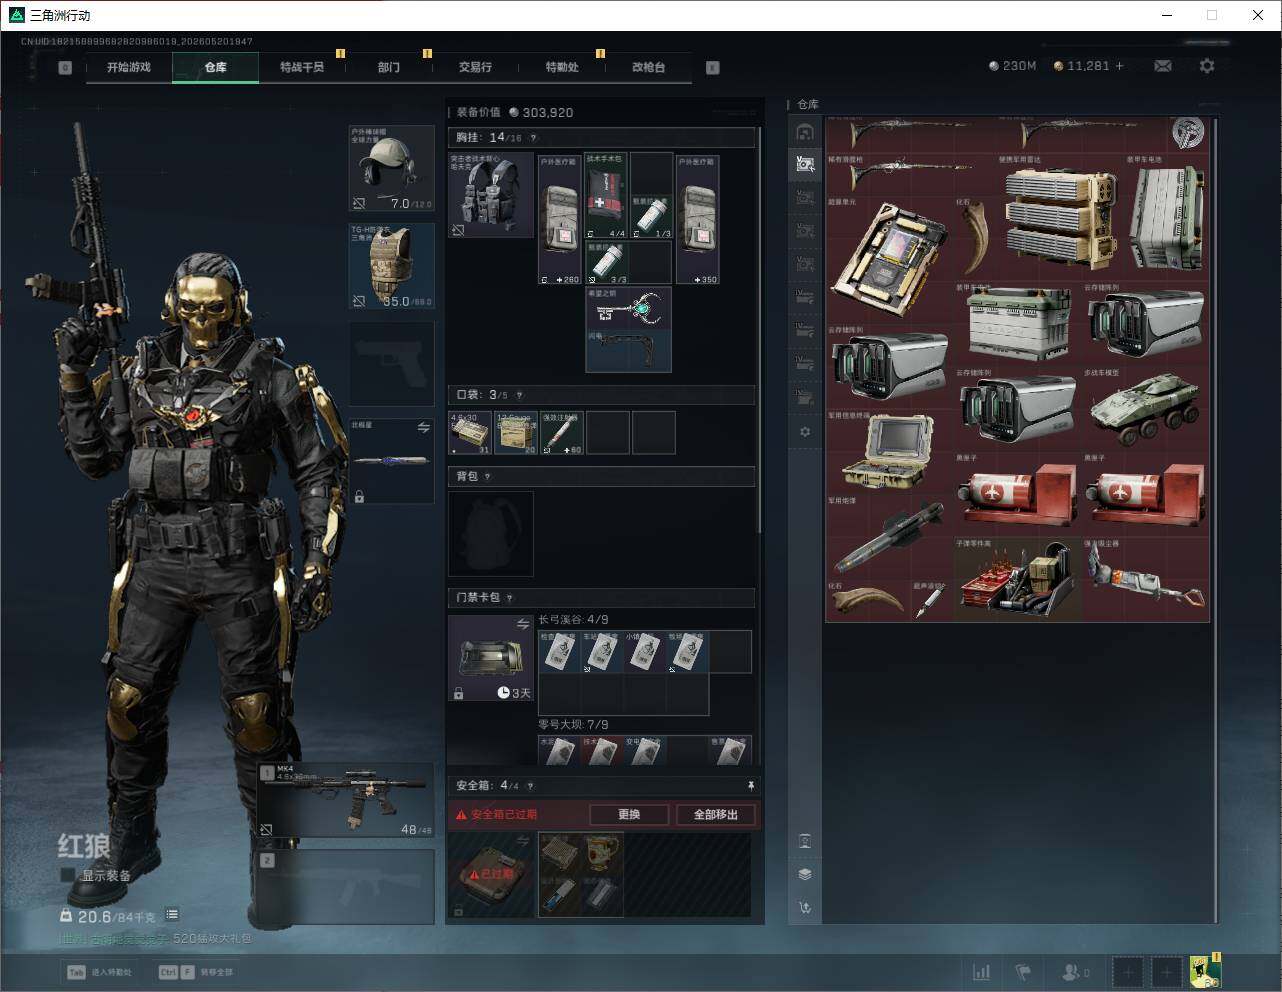Click the 背包 help question mark

pyautogui.click(x=488, y=477)
